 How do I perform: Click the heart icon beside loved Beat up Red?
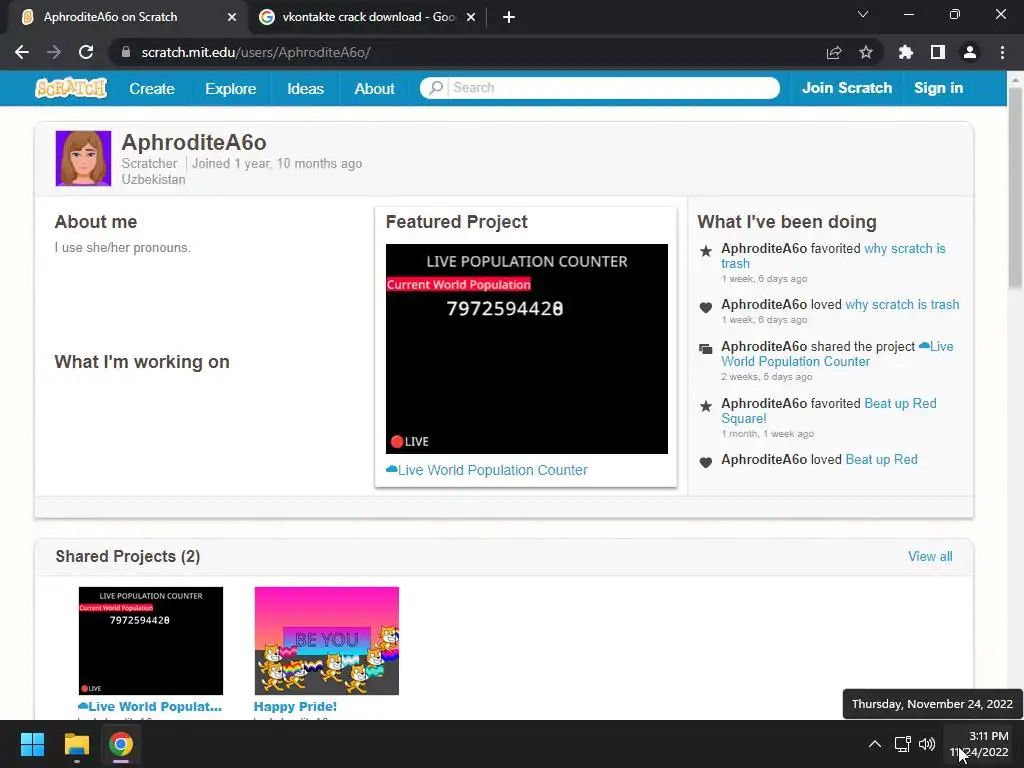(x=706, y=462)
